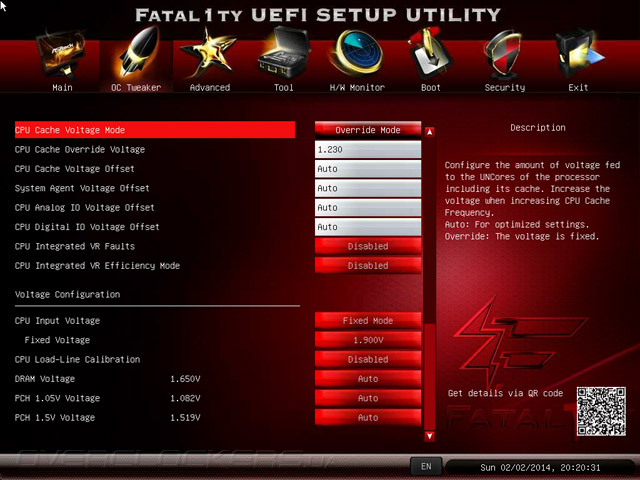Select the CPU Cache Voltage Mode row
Viewport: 640px width, 480px height.
[155, 130]
